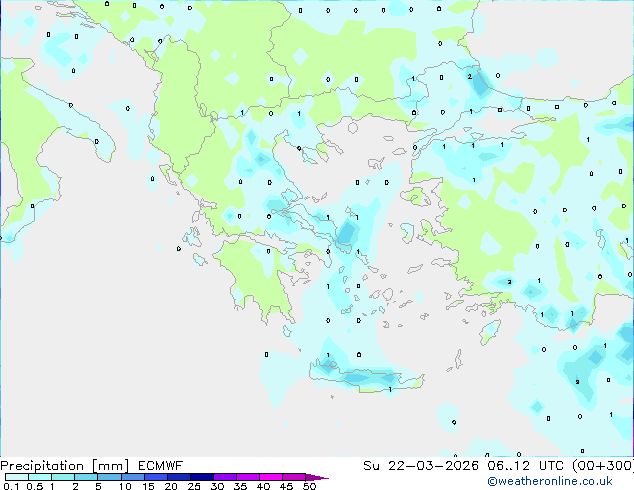
Task: Pick the 20–25 mm dark blue legend swatch
Action: (179, 477)
